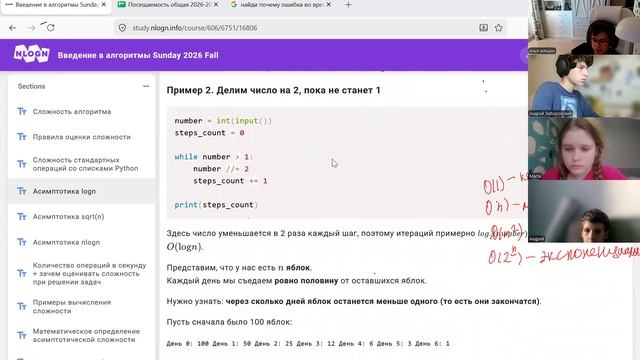Screen dimensions: 640x360
Task: Open 'Количество операций в секунду' section
Action: [x=89, y=273]
